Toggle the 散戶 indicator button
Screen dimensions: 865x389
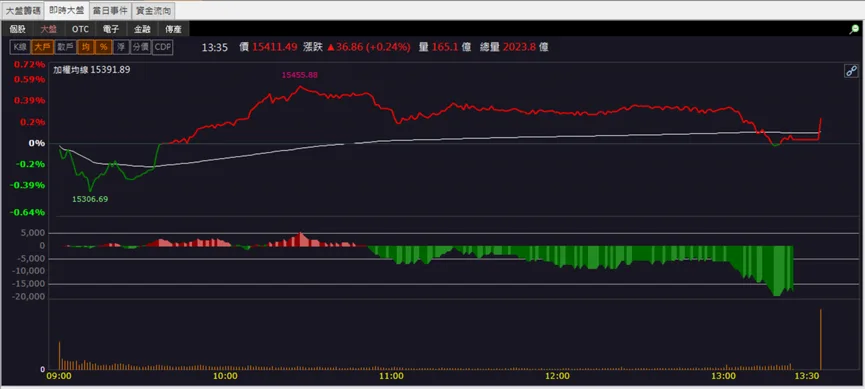[65, 47]
